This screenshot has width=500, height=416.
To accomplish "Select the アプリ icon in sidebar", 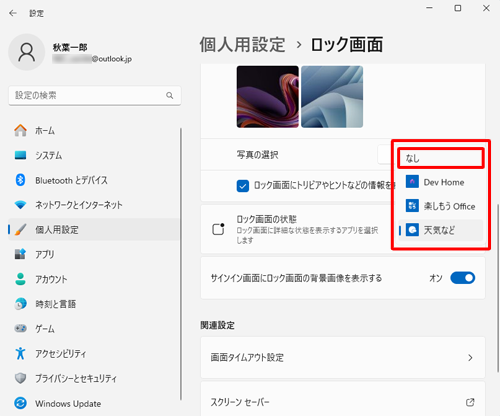I will [20, 254].
